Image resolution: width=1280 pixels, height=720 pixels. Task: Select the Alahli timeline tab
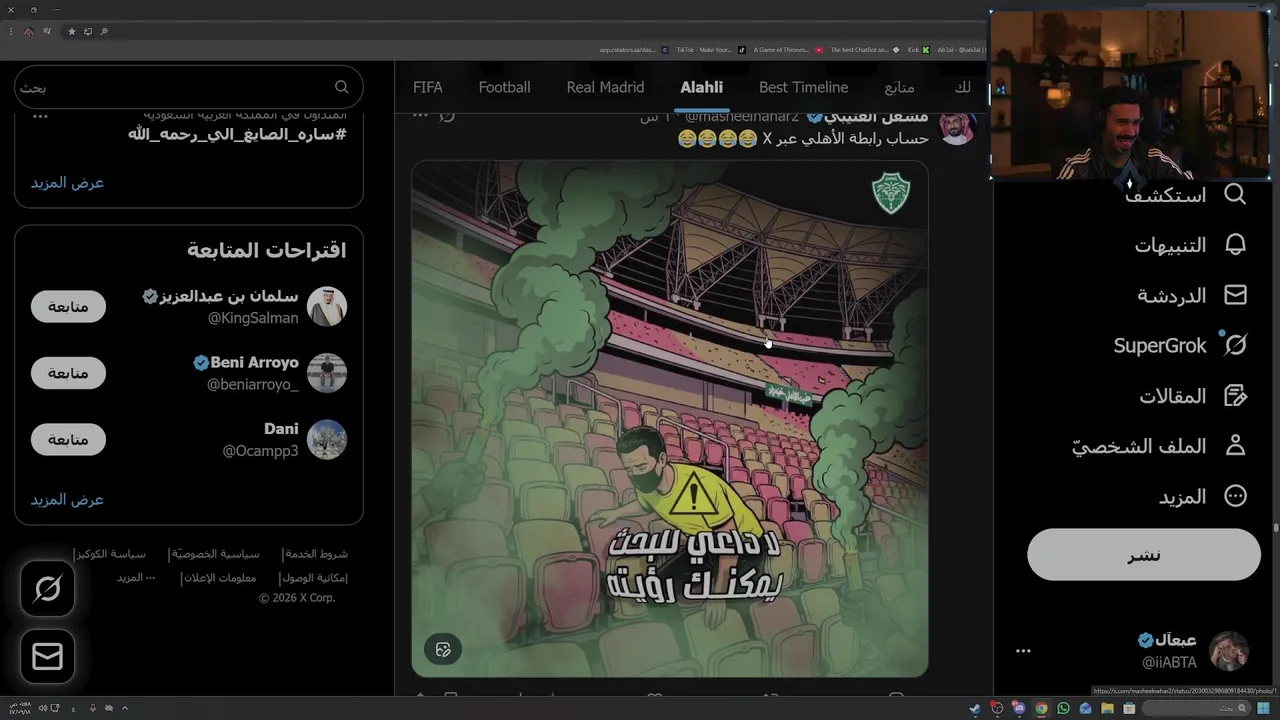click(701, 87)
